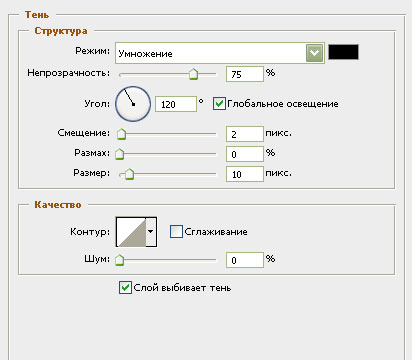Click the Размер slider handle
Screen dimensions: 412x360
tap(129, 174)
